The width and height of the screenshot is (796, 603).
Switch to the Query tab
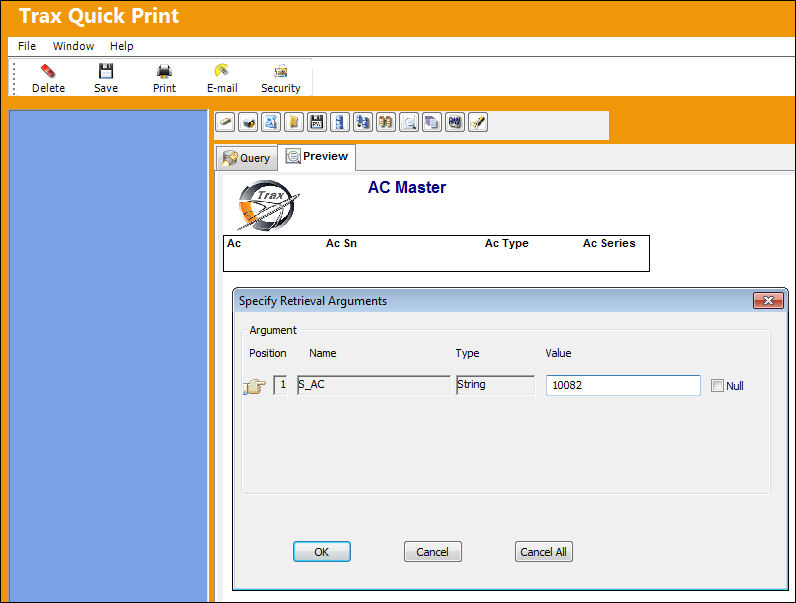247,158
